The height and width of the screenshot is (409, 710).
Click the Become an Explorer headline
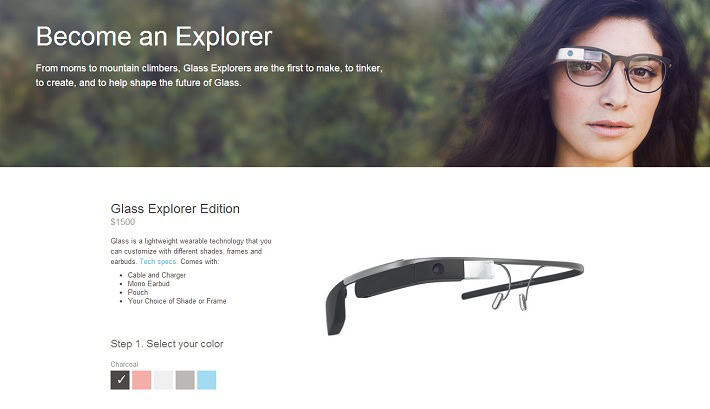[x=154, y=36]
